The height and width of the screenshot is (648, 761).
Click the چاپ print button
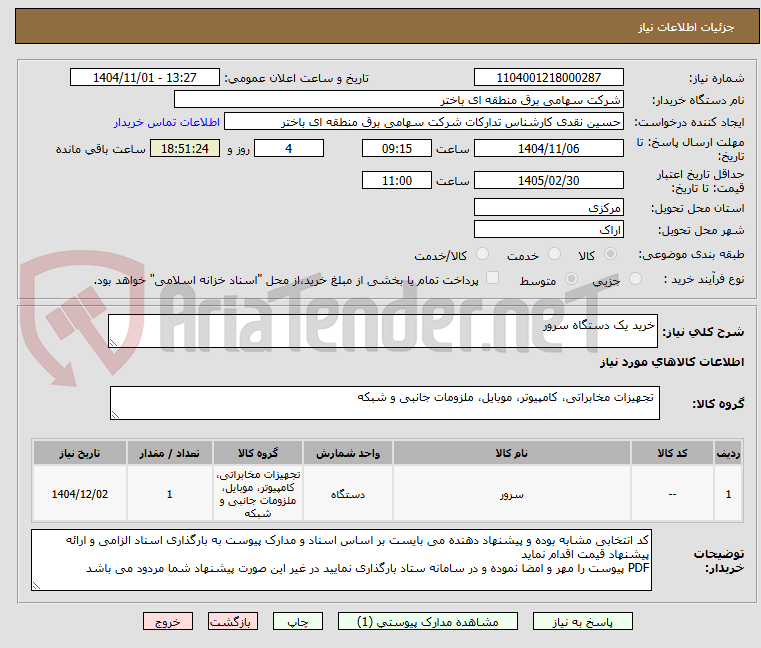[x=298, y=622]
